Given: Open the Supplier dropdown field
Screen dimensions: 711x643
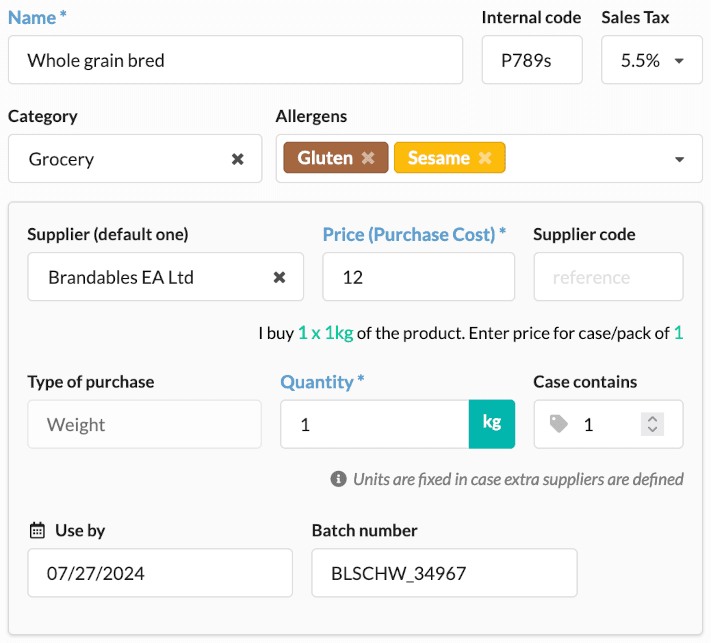Looking at the screenshot, I should coord(166,277).
